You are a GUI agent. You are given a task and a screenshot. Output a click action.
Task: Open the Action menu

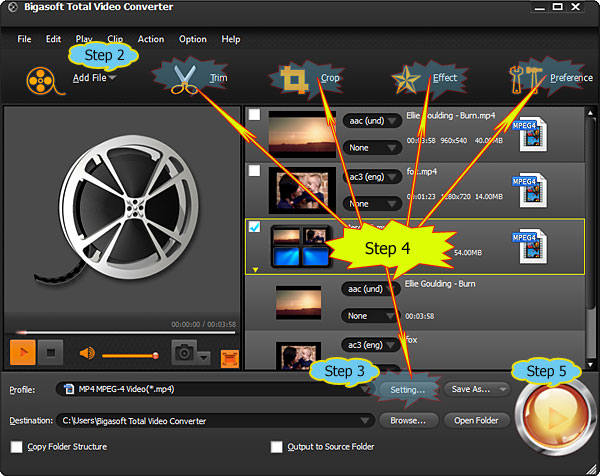tap(151, 39)
